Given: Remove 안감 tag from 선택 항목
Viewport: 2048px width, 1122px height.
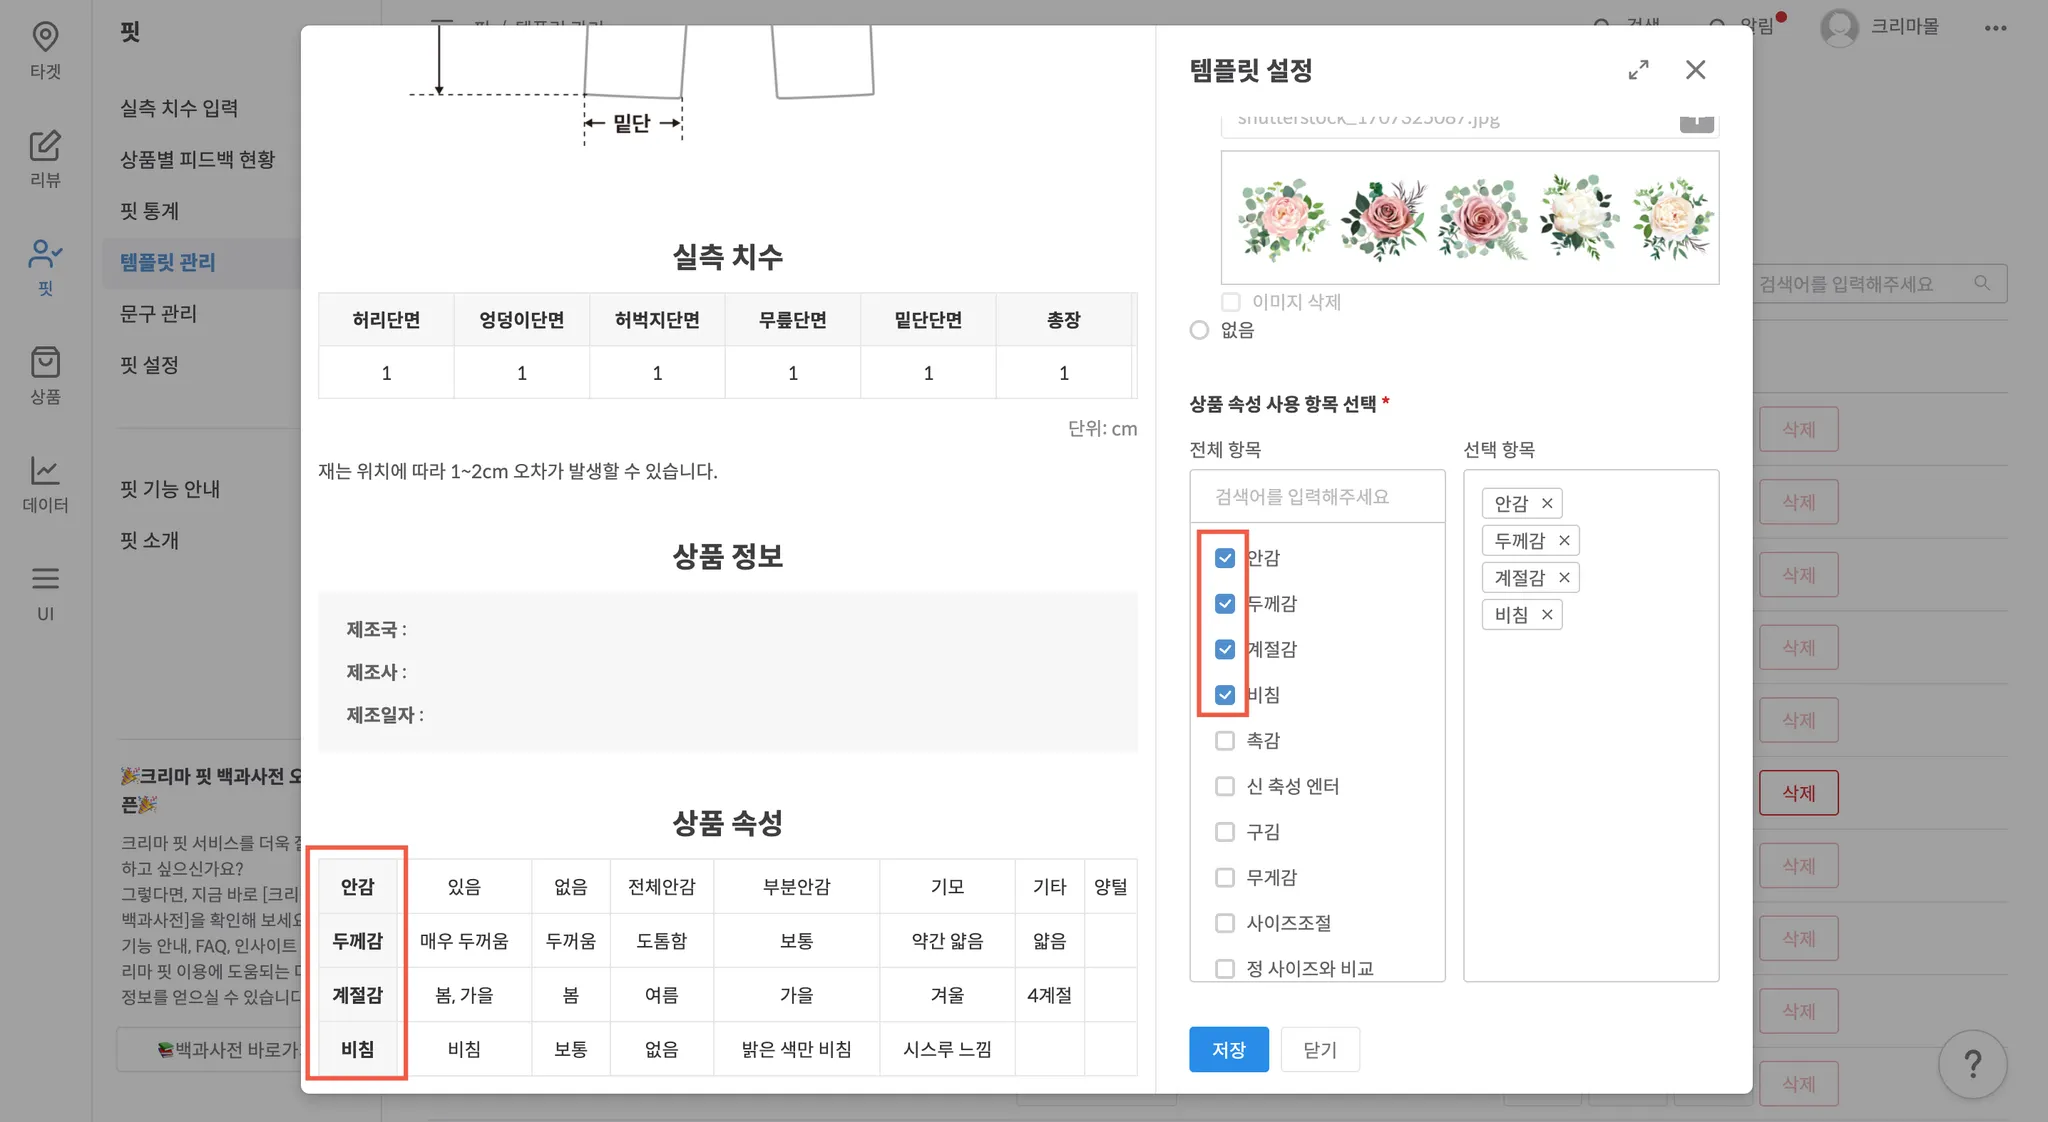Looking at the screenshot, I should 1547,504.
